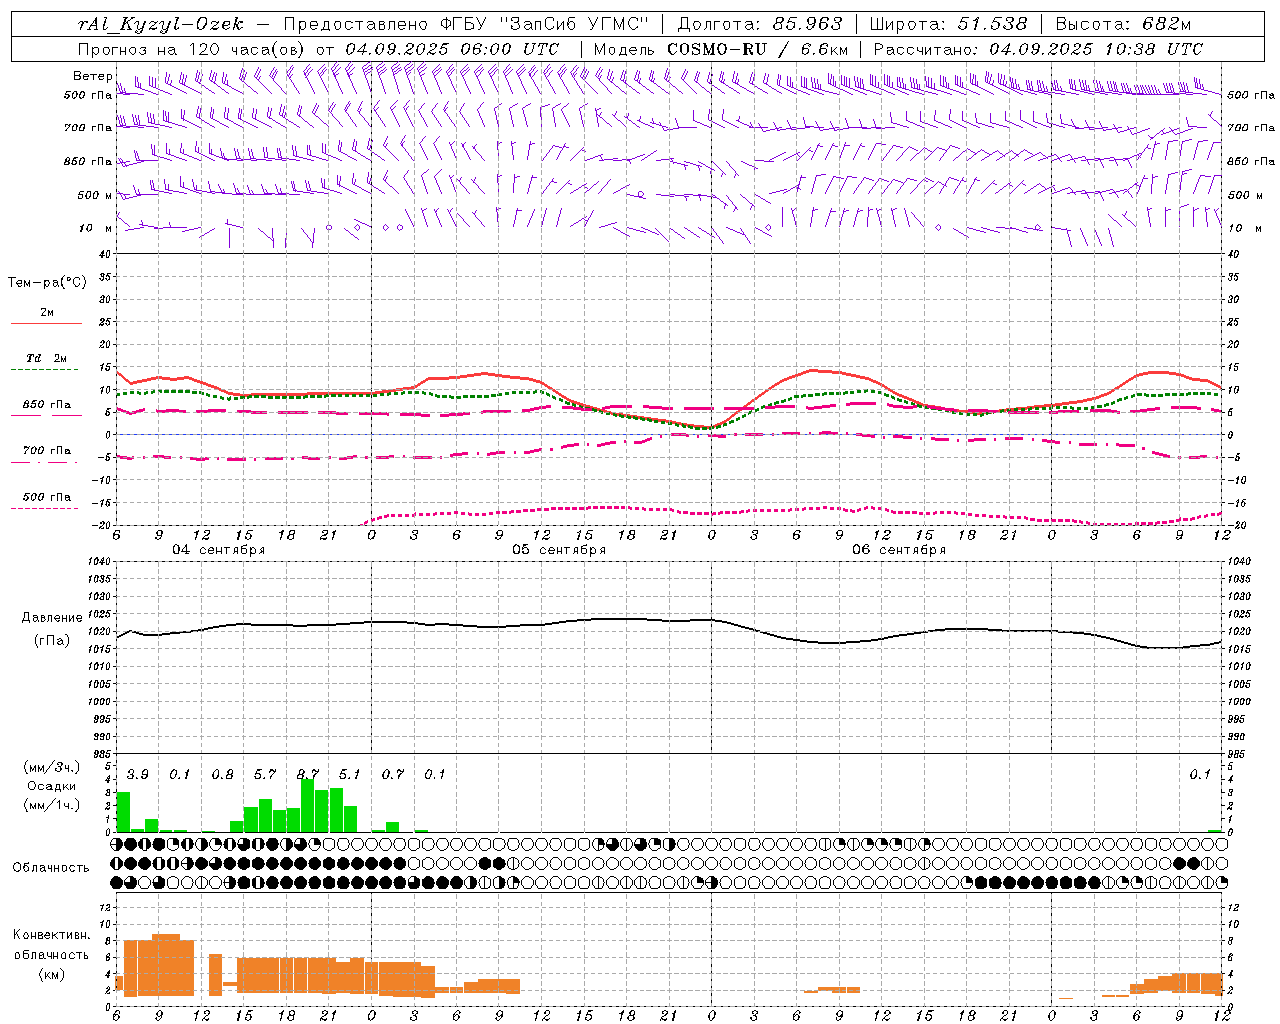Click the Рассчитано: 04.09.2025 10:38 UTC timestamp
The height and width of the screenshot is (1024, 1280).
tap(1038, 49)
